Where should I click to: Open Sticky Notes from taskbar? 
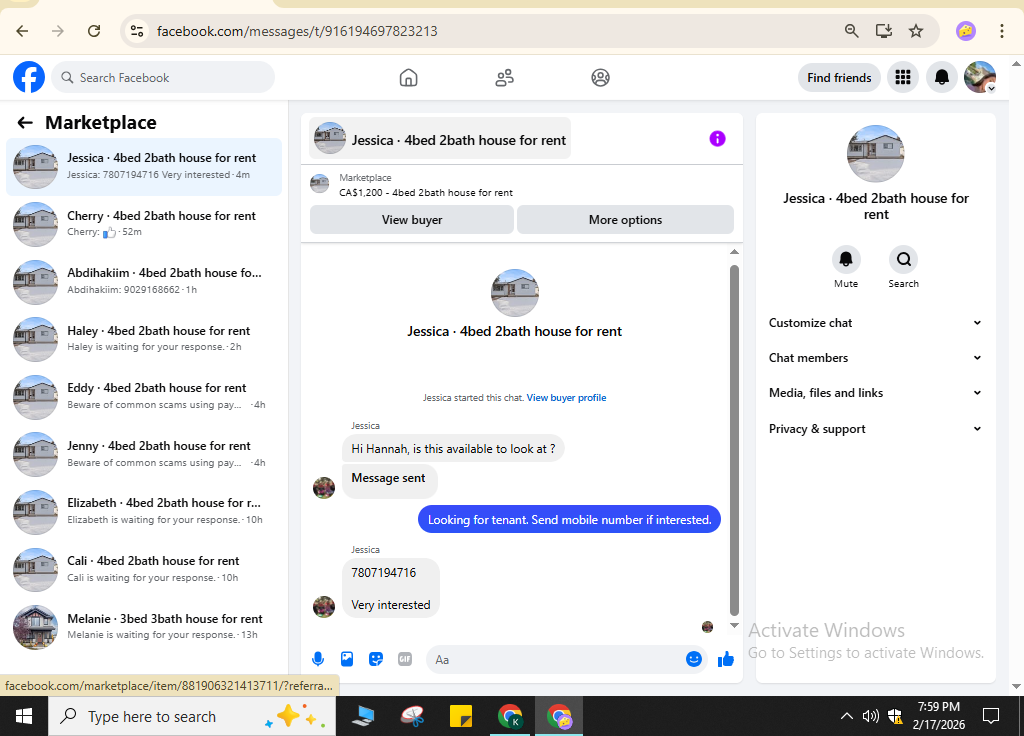(x=461, y=716)
